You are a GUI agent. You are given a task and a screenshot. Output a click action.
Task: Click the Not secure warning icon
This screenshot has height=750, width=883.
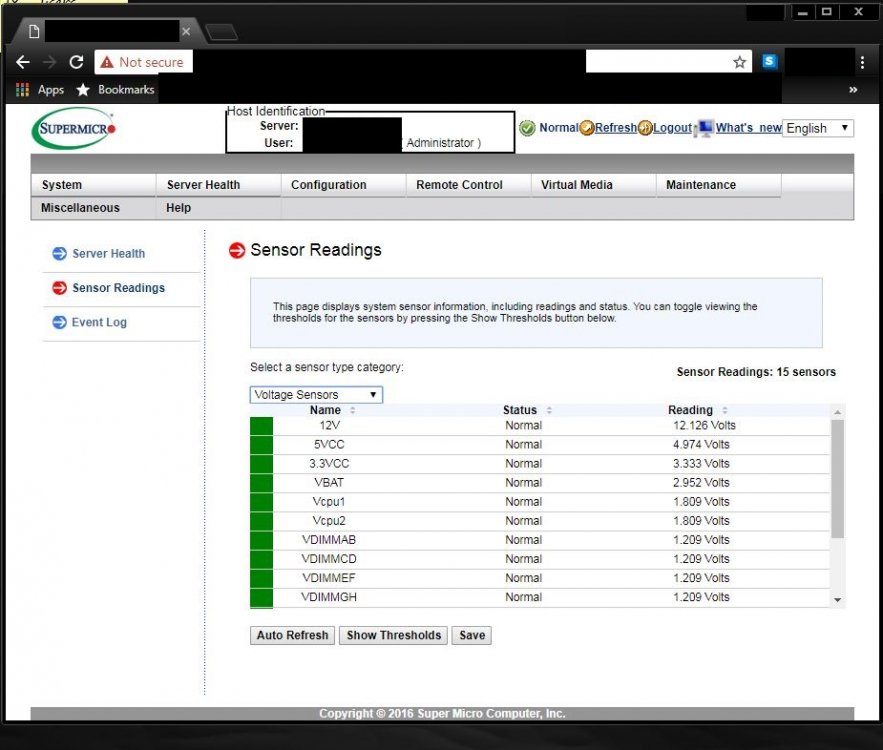pos(107,62)
